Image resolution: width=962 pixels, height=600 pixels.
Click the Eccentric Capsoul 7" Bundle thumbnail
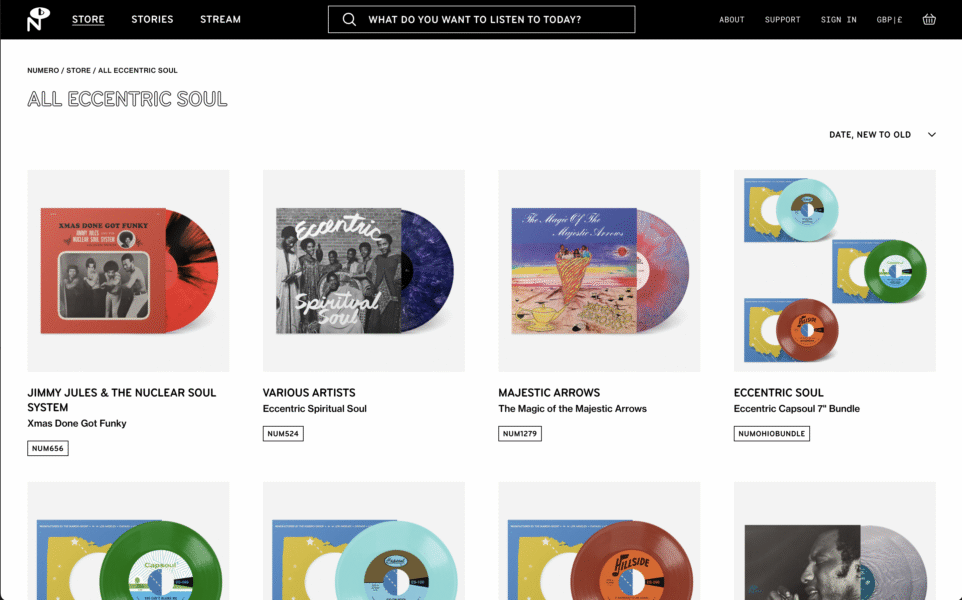pyautogui.click(x=834, y=270)
